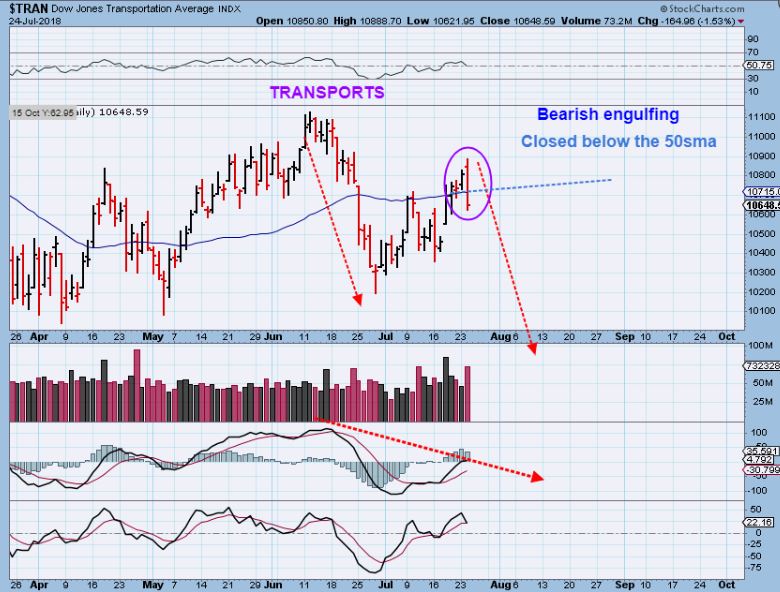This screenshot has height=592, width=780.
Task: Click the 25M volume axis label
Action: 762,401
